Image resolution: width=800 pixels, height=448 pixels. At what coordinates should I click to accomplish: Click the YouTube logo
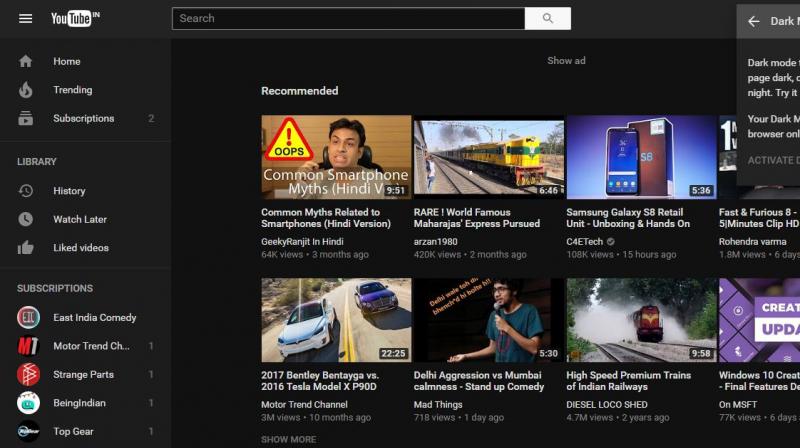pos(75,18)
